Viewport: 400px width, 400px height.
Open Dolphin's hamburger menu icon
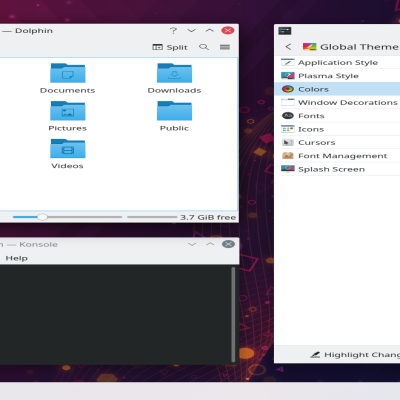pos(225,47)
